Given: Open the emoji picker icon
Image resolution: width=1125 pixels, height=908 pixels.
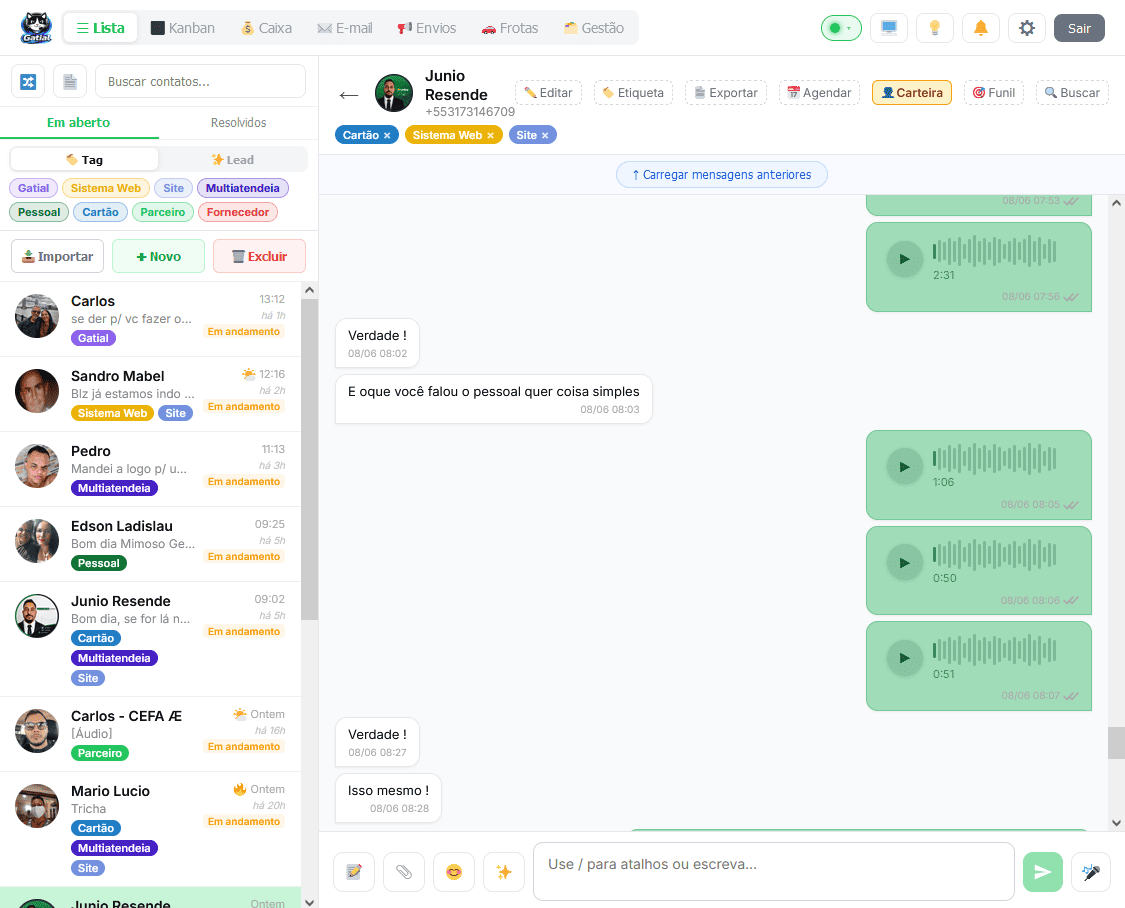Looking at the screenshot, I should 453,871.
